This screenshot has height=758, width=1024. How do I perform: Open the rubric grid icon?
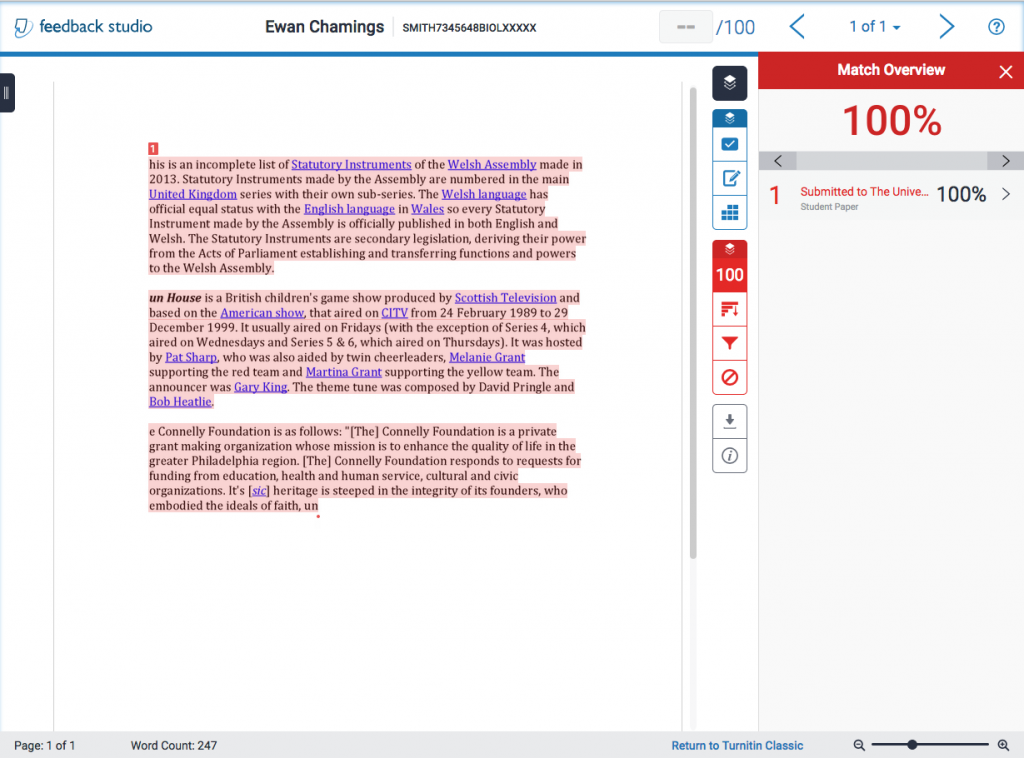point(729,213)
